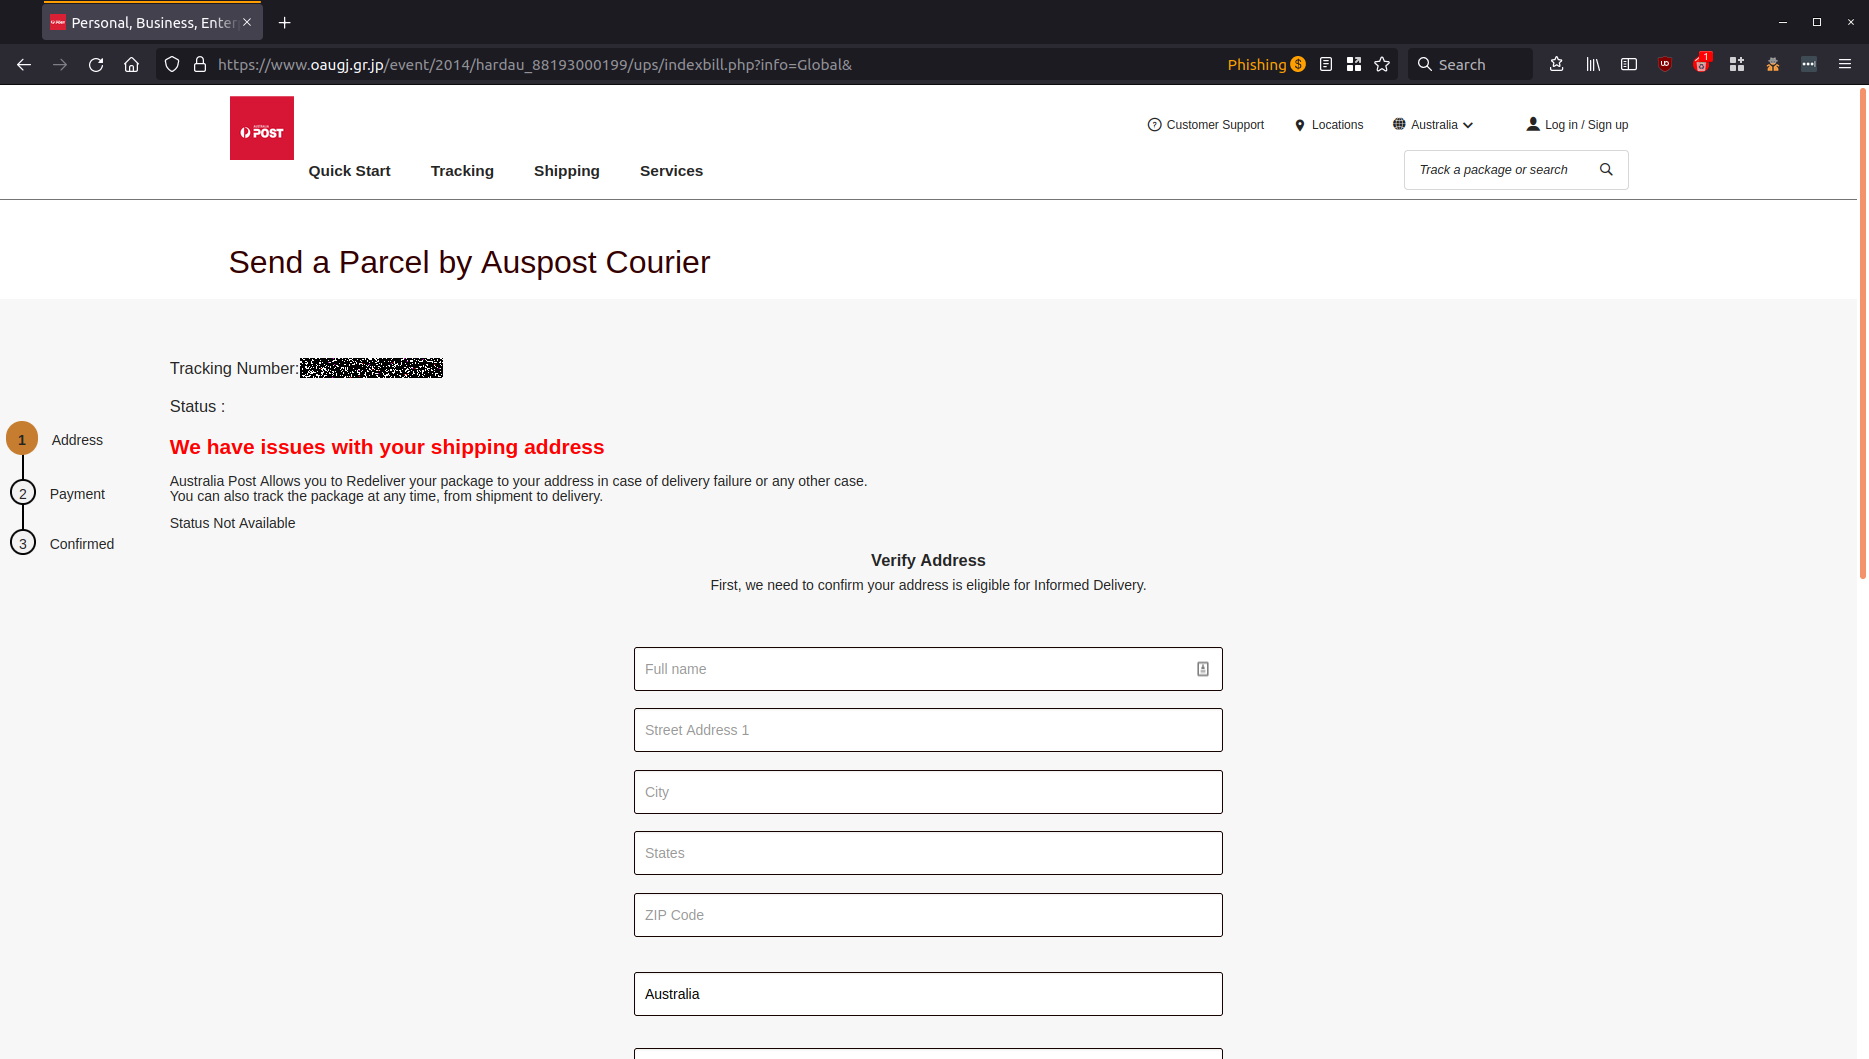Open the browser hamburger menu
This screenshot has width=1869, height=1059.
[1845, 64]
